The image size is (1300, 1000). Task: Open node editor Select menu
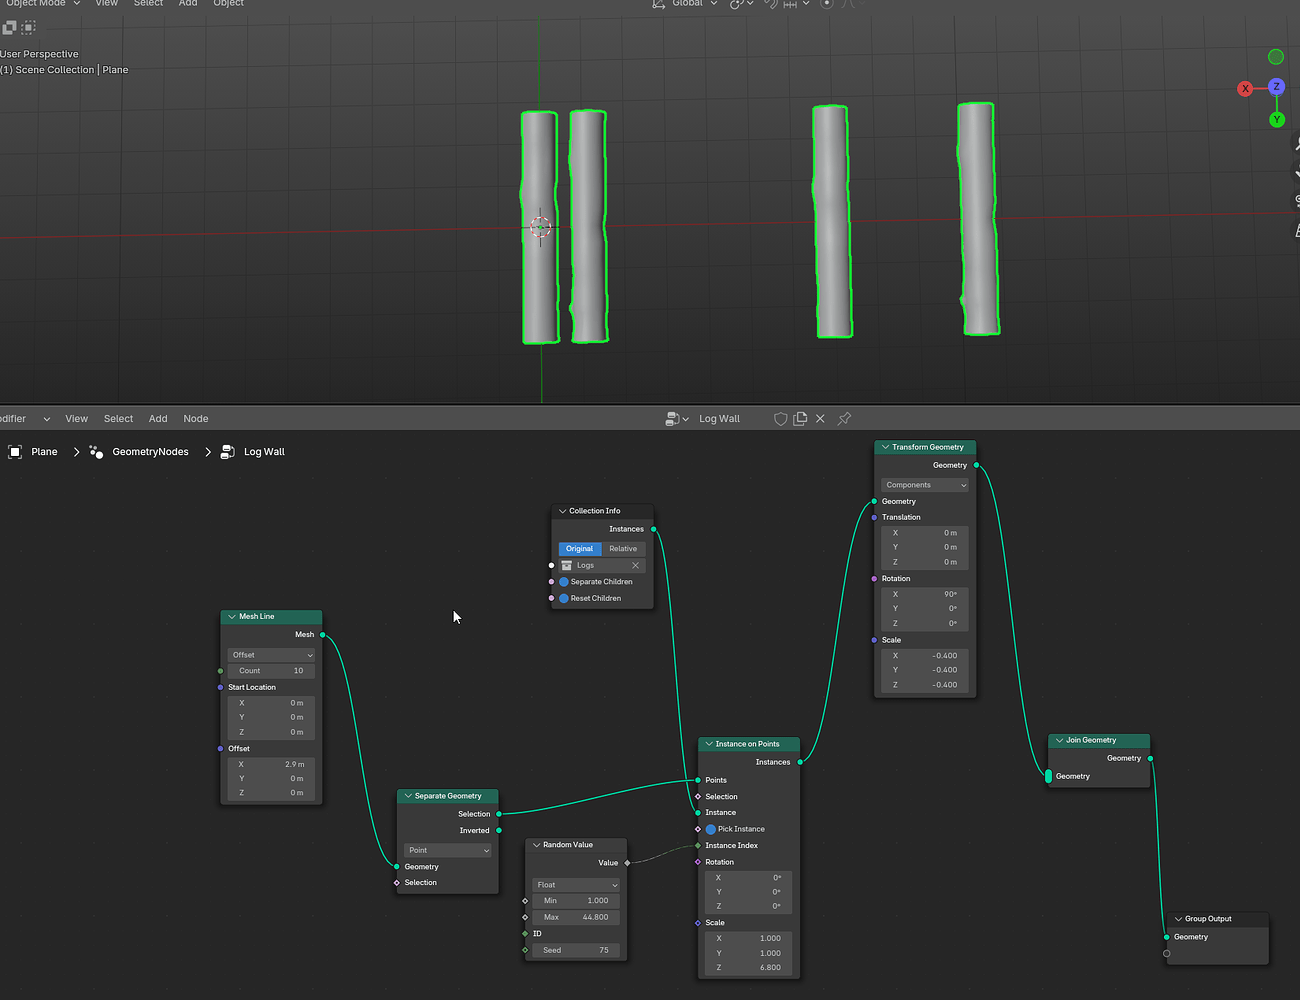tap(118, 419)
